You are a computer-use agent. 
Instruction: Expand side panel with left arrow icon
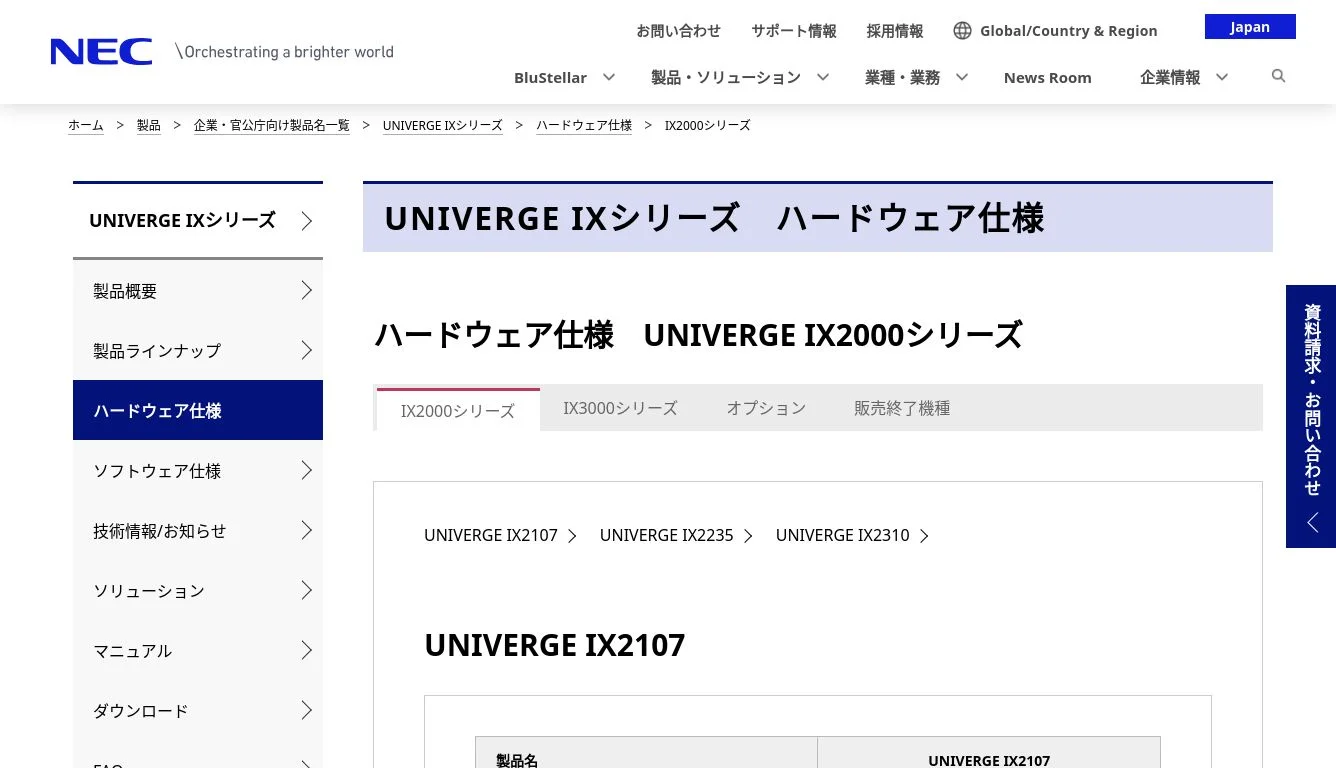pyautogui.click(x=1313, y=523)
